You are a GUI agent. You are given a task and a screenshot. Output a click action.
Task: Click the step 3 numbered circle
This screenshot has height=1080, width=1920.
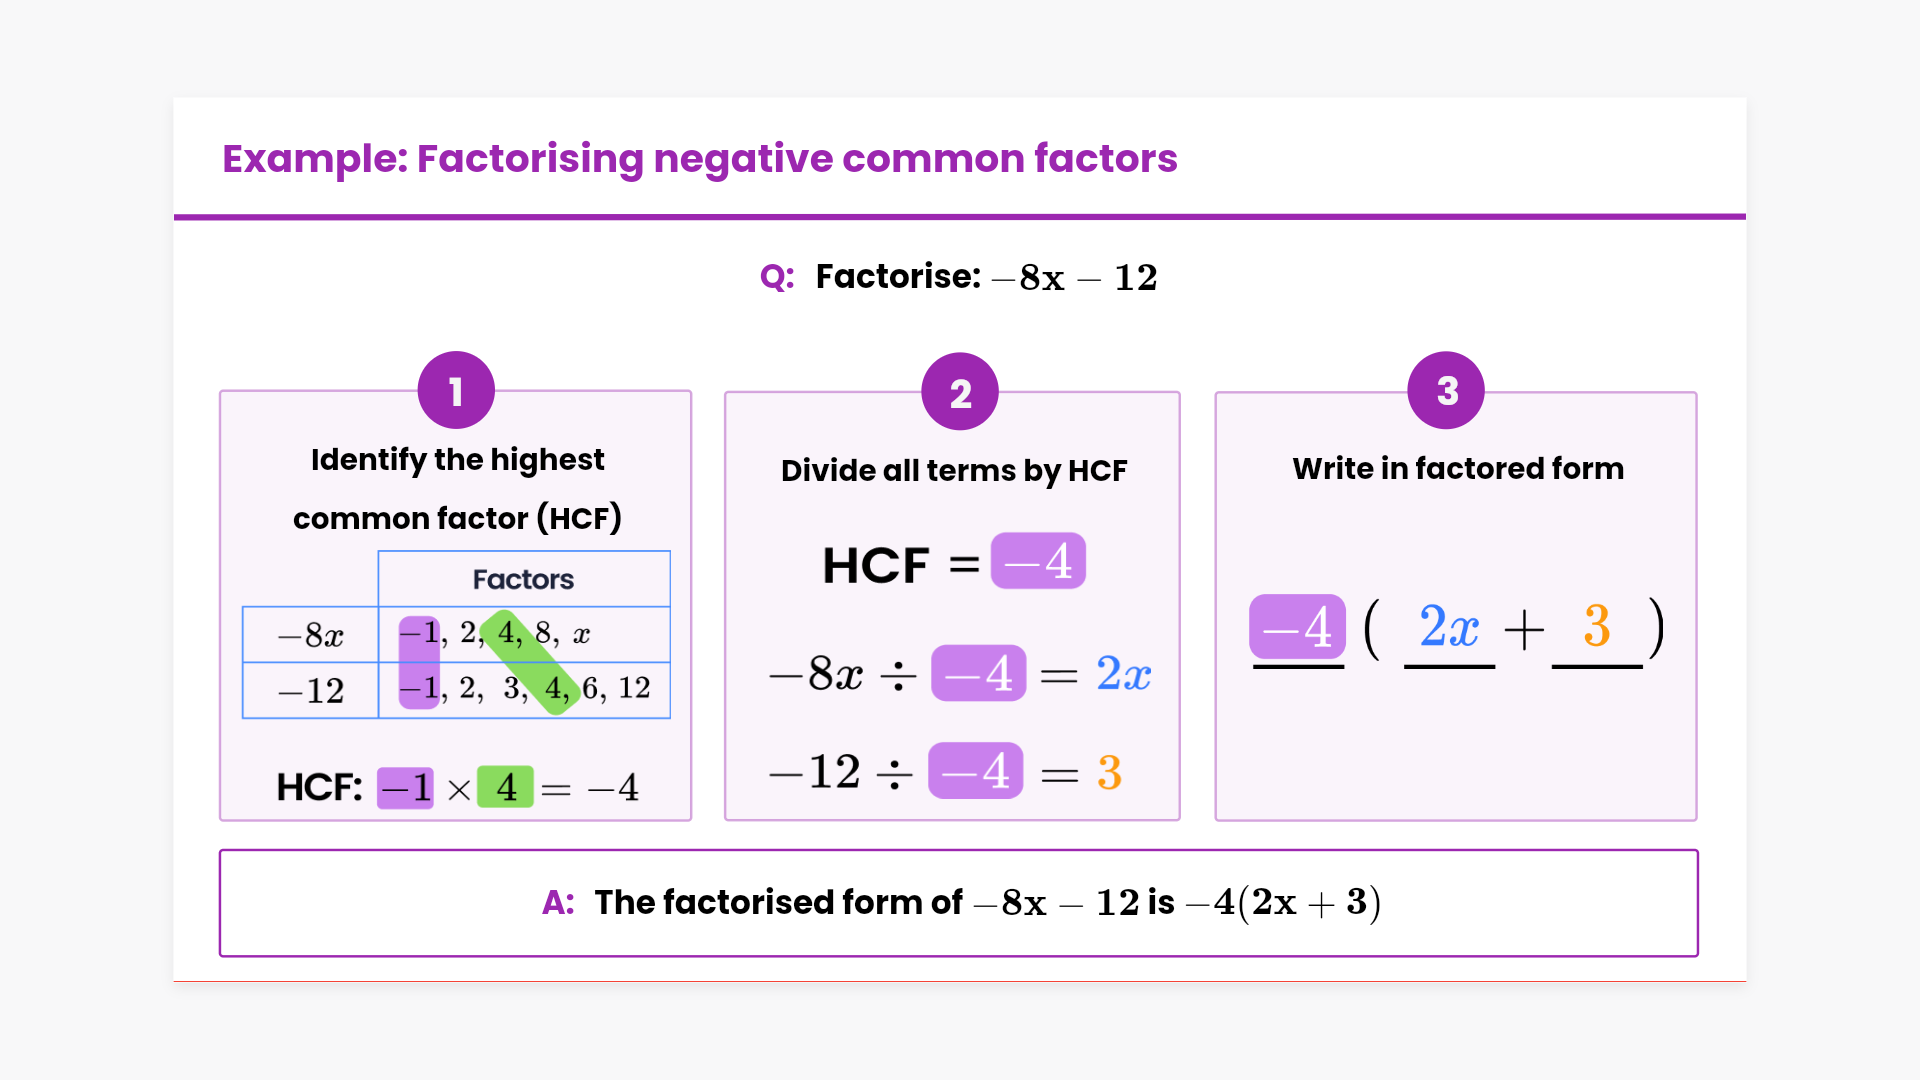1446,391
